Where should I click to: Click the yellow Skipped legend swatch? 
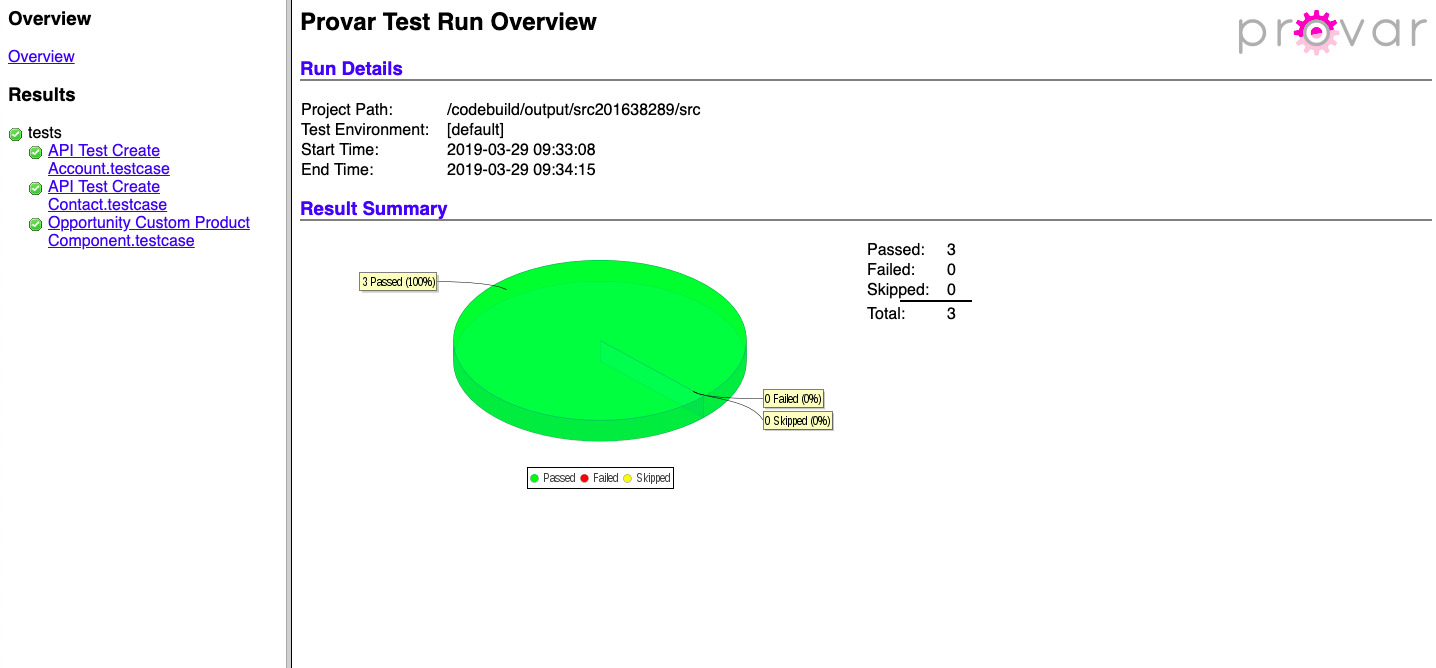pos(628,478)
